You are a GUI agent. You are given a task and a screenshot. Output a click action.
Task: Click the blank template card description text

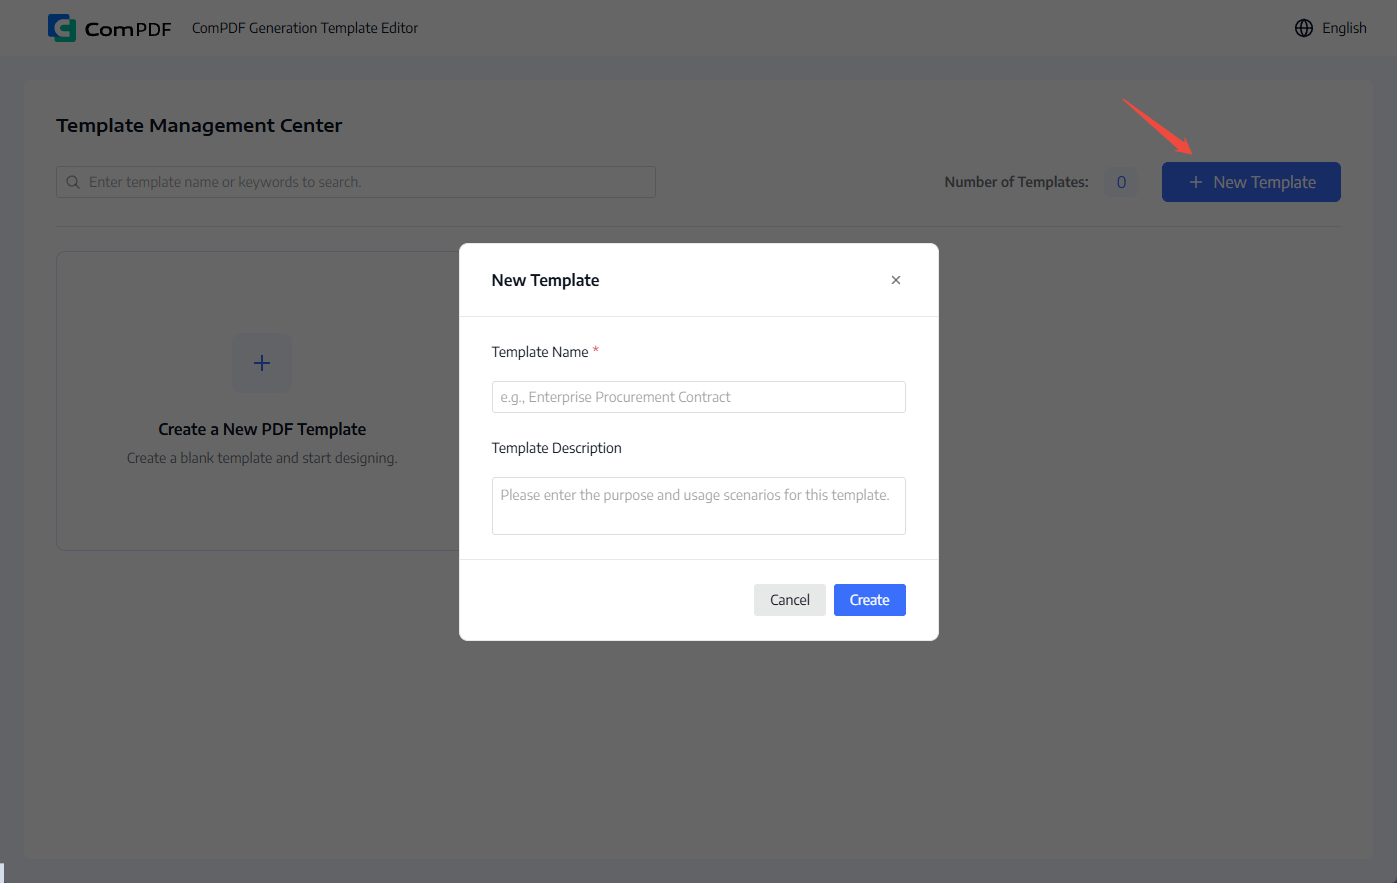[262, 458]
